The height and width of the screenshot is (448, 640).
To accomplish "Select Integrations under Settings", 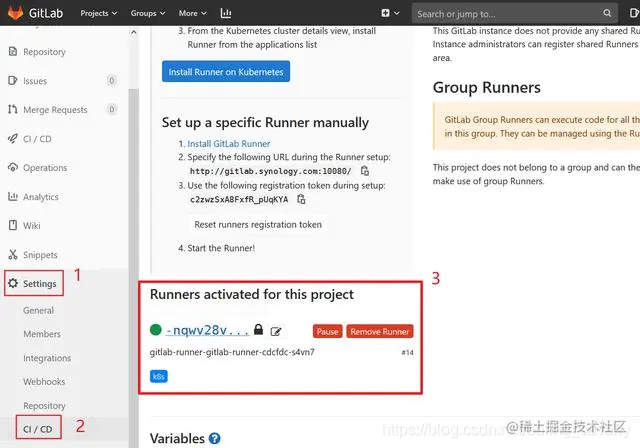I will click(x=47, y=358).
